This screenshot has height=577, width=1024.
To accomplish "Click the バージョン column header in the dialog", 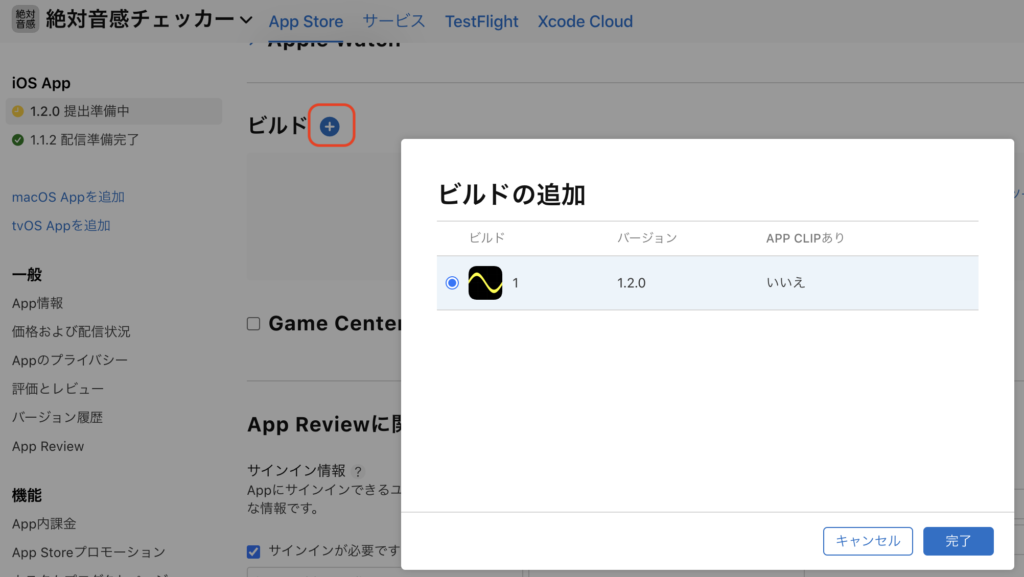I will click(x=647, y=238).
